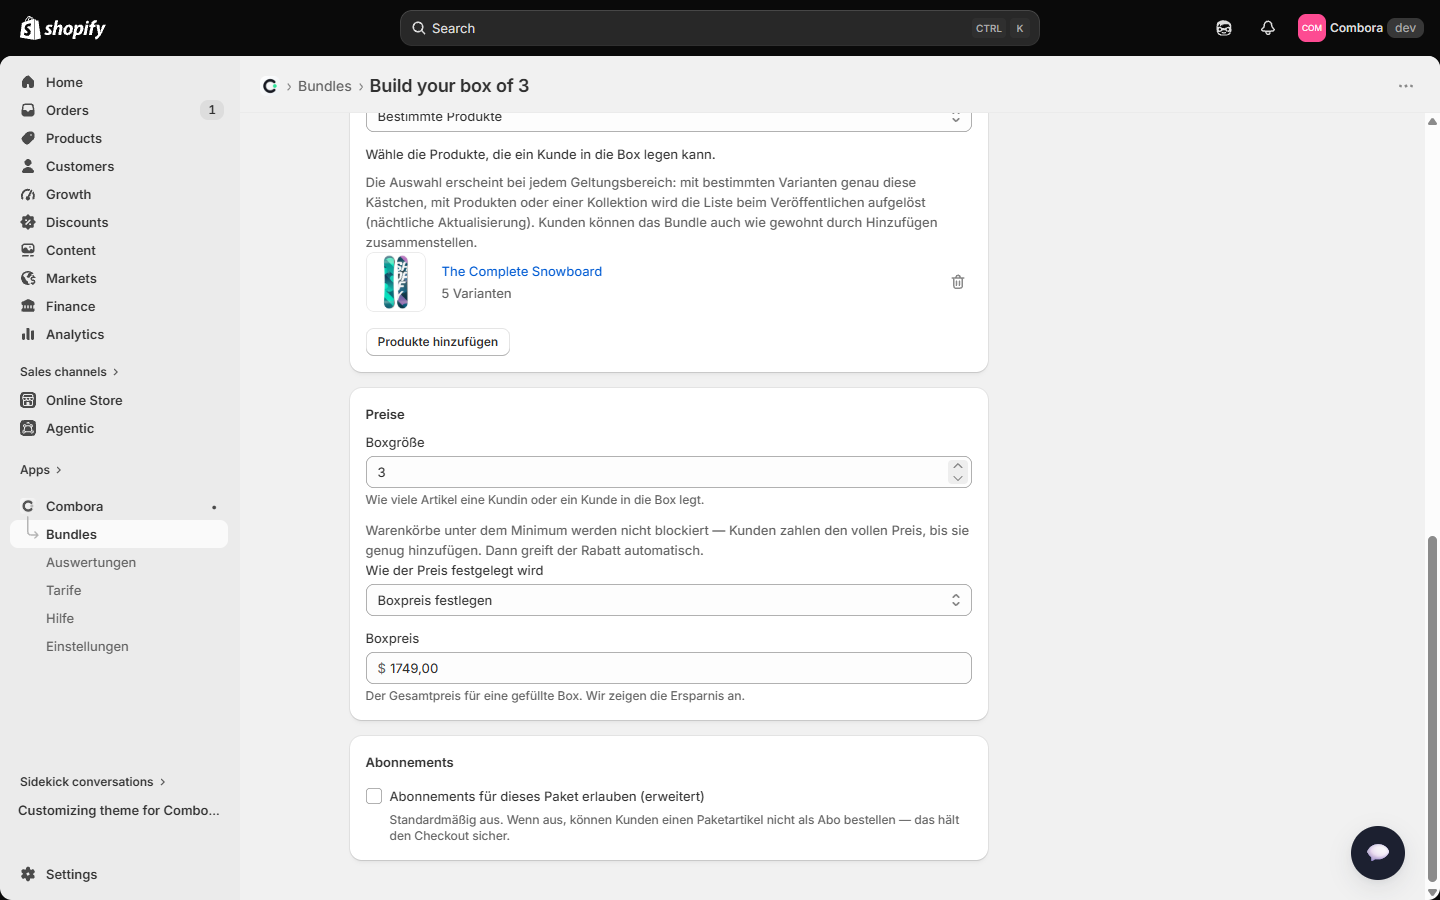Open the three-dot more actions menu

(1406, 86)
